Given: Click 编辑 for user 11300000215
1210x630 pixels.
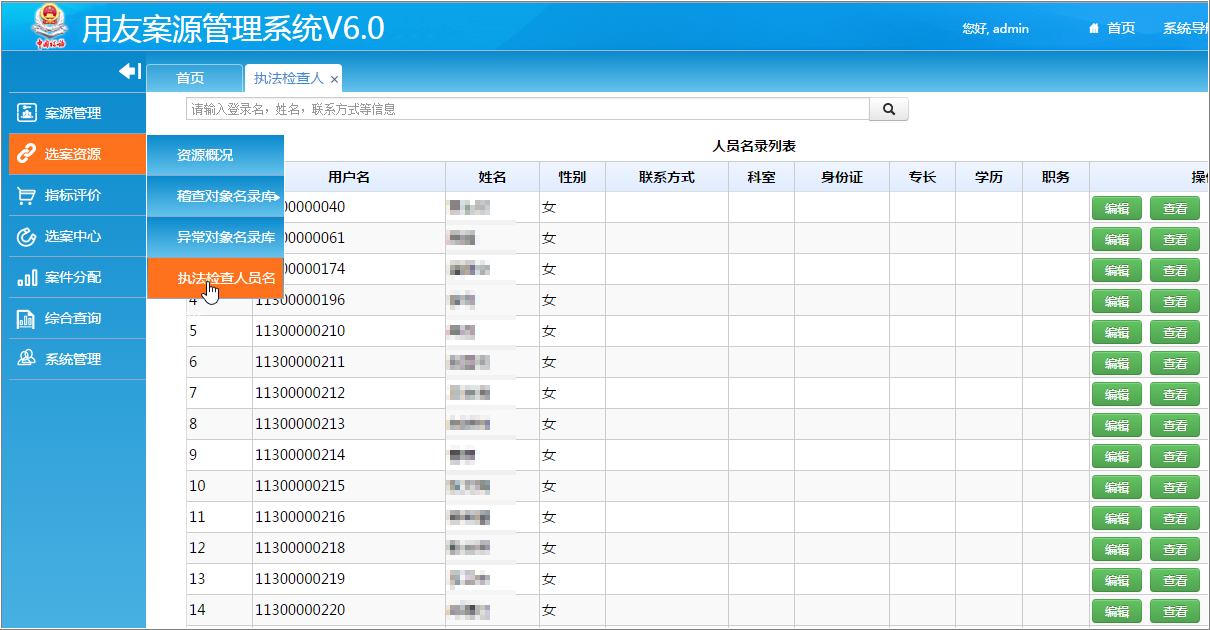Looking at the screenshot, I should (x=1116, y=487).
